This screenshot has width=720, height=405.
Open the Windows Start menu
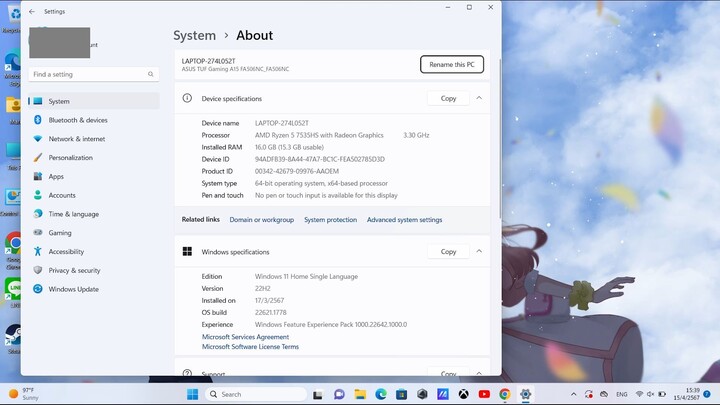[x=192, y=394]
